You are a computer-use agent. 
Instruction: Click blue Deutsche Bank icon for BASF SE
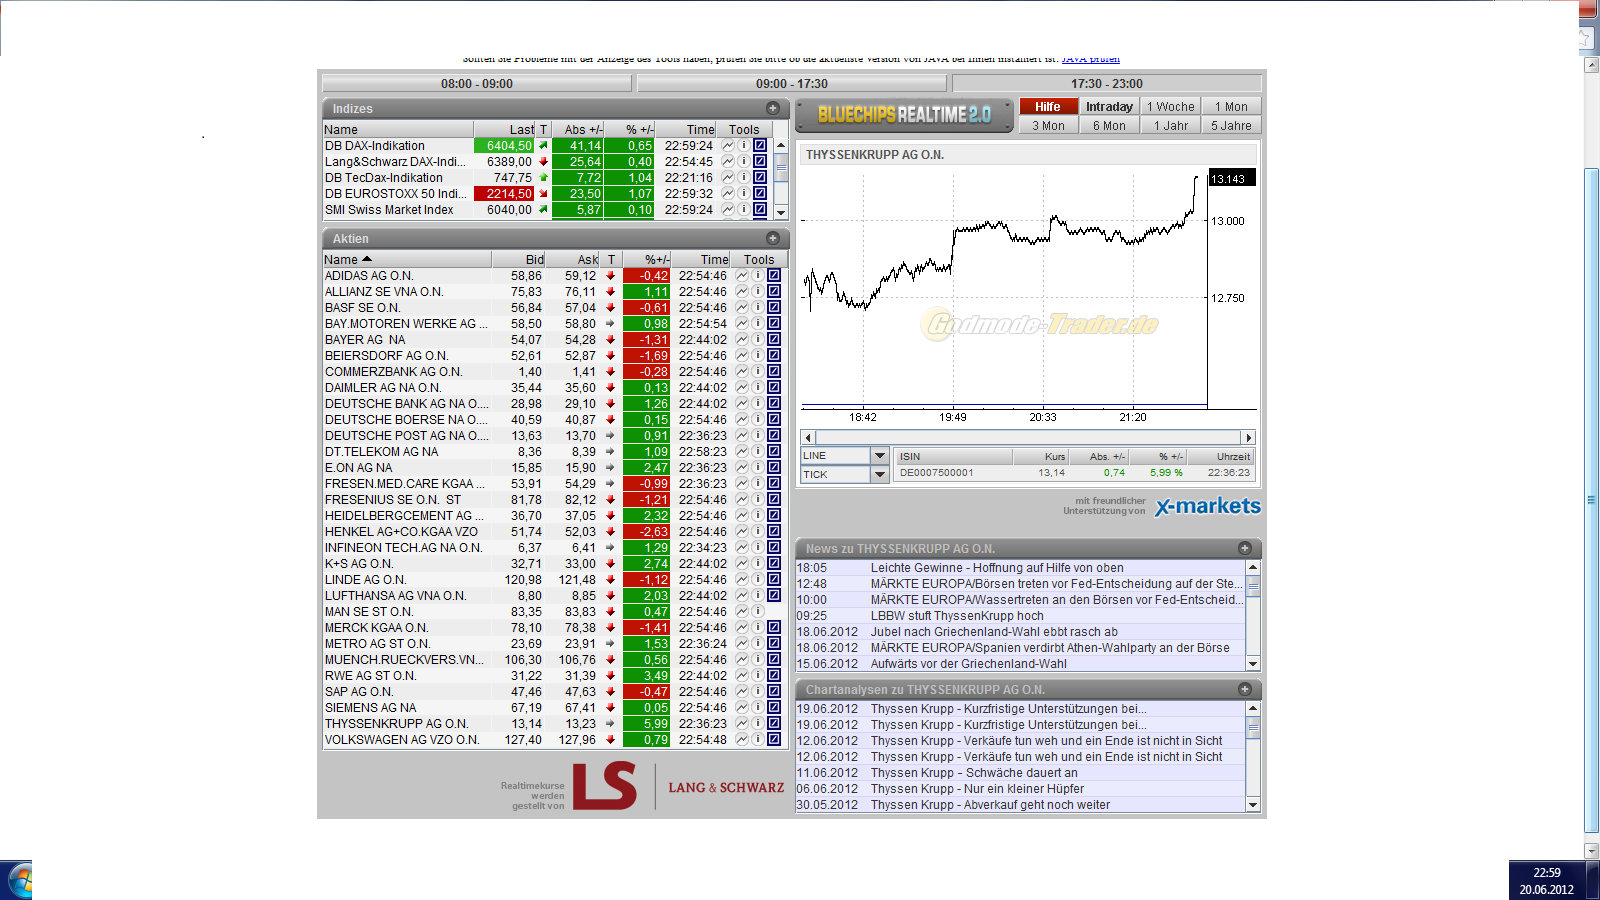(774, 308)
